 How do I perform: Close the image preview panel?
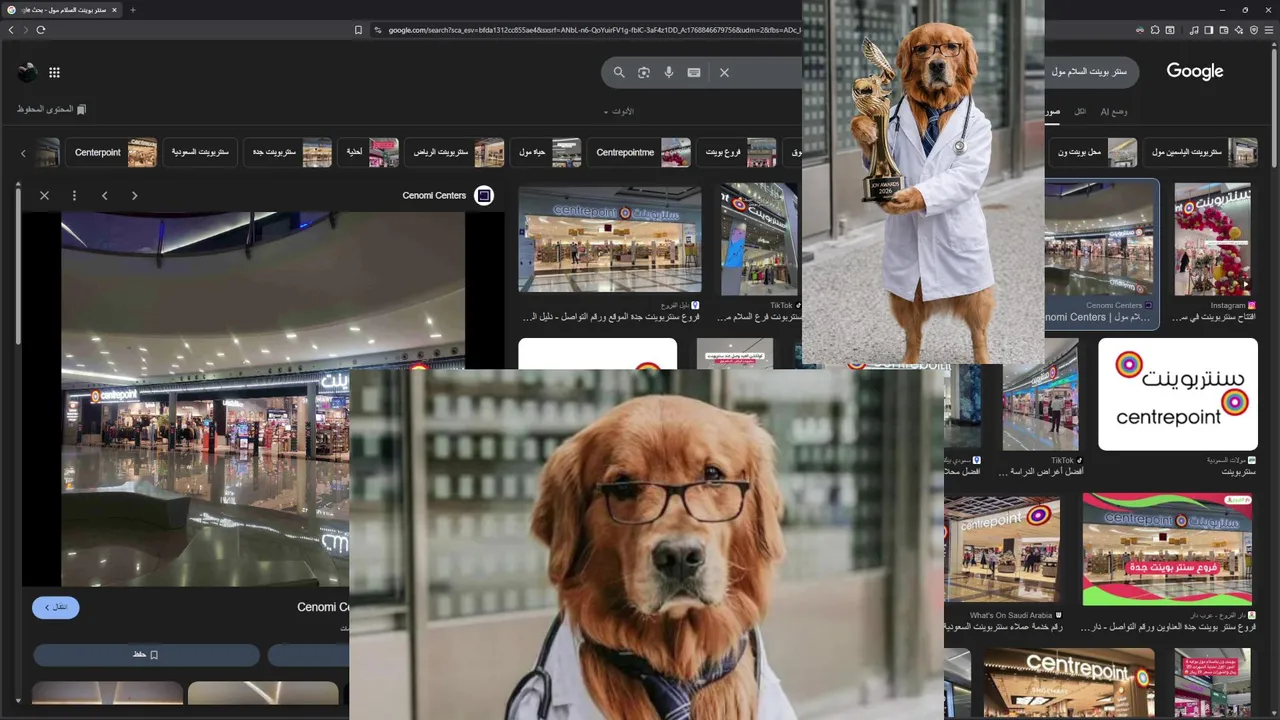click(x=44, y=195)
